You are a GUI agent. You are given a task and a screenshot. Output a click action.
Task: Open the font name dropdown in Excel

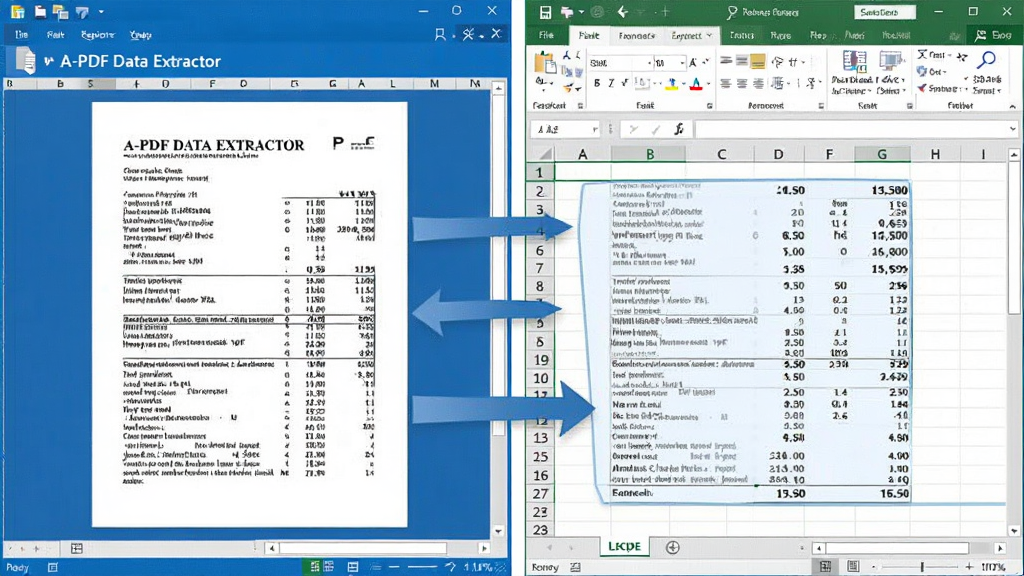[649, 63]
